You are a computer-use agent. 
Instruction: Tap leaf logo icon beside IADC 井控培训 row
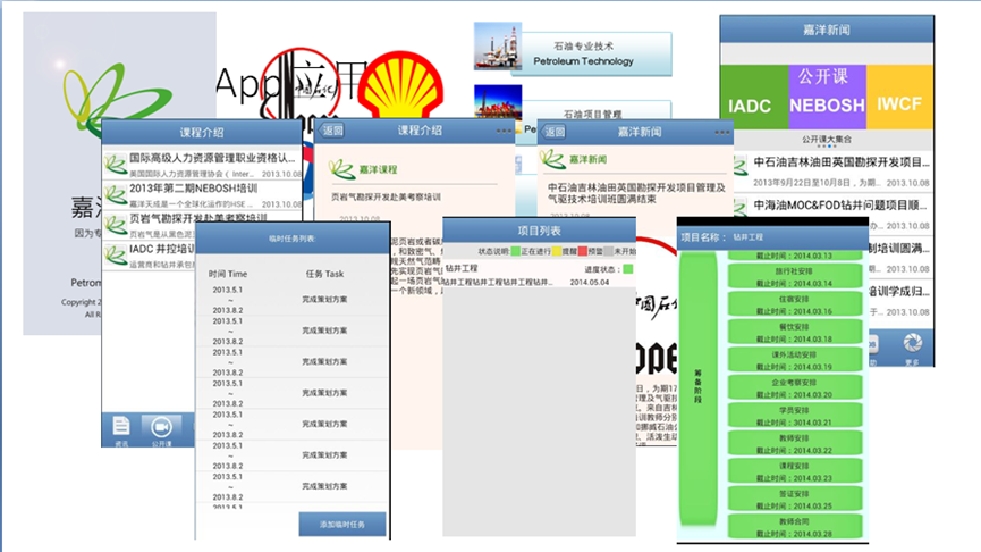(115, 256)
